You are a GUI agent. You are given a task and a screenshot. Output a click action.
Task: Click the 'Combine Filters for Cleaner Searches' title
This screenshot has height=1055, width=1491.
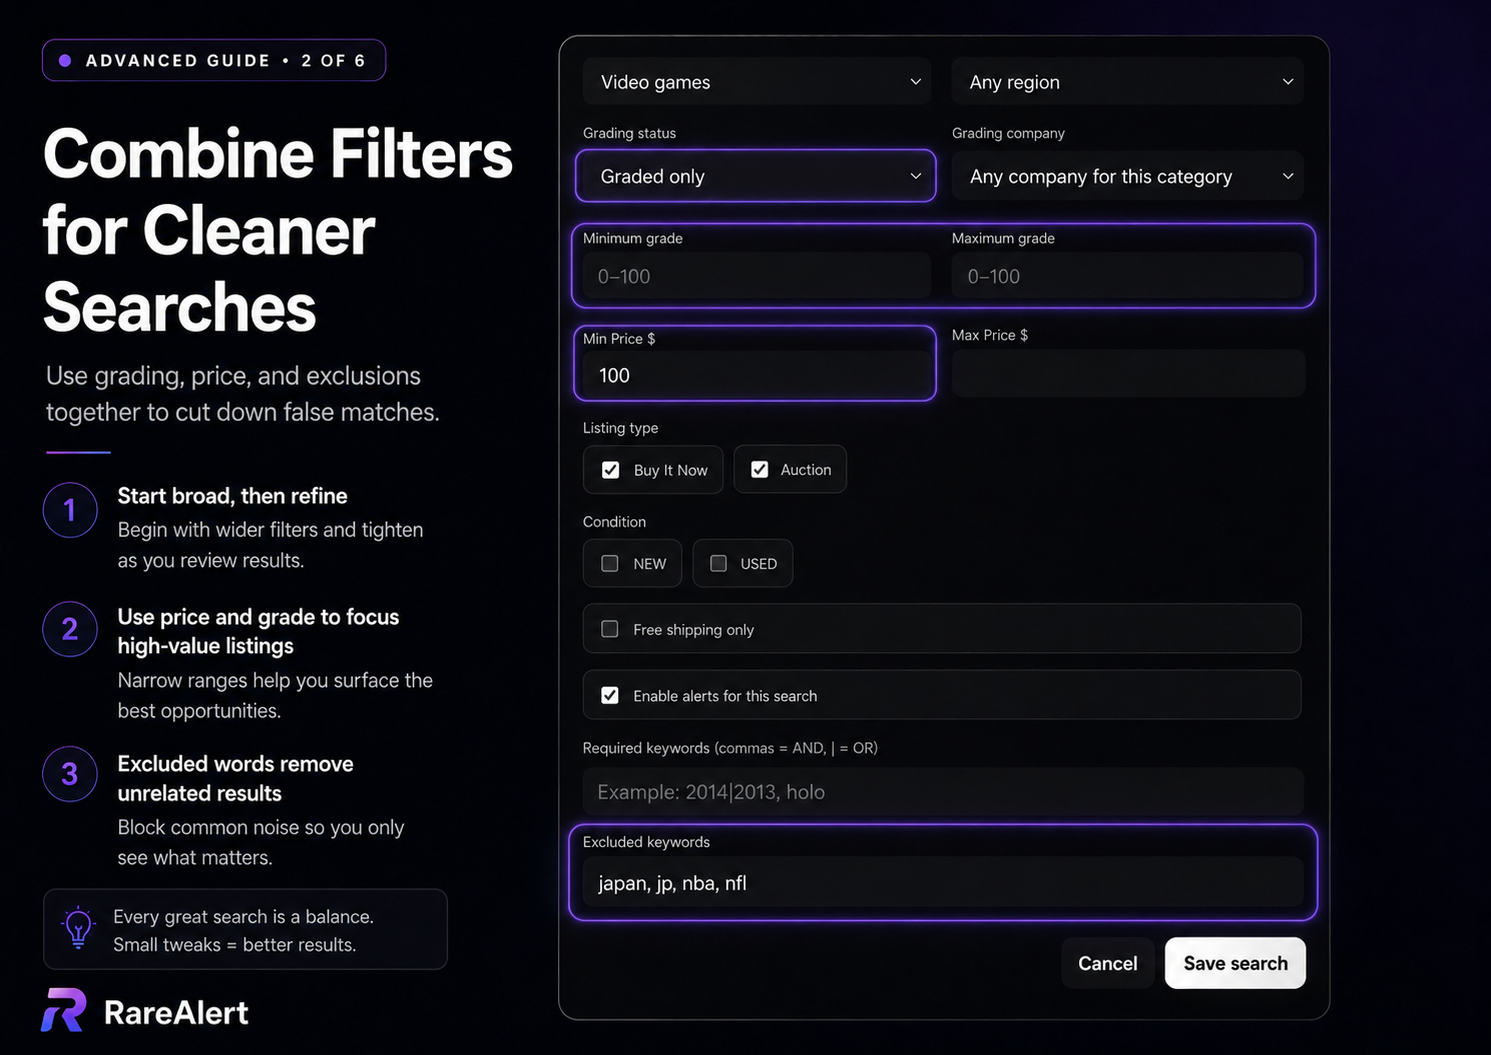coord(278,230)
